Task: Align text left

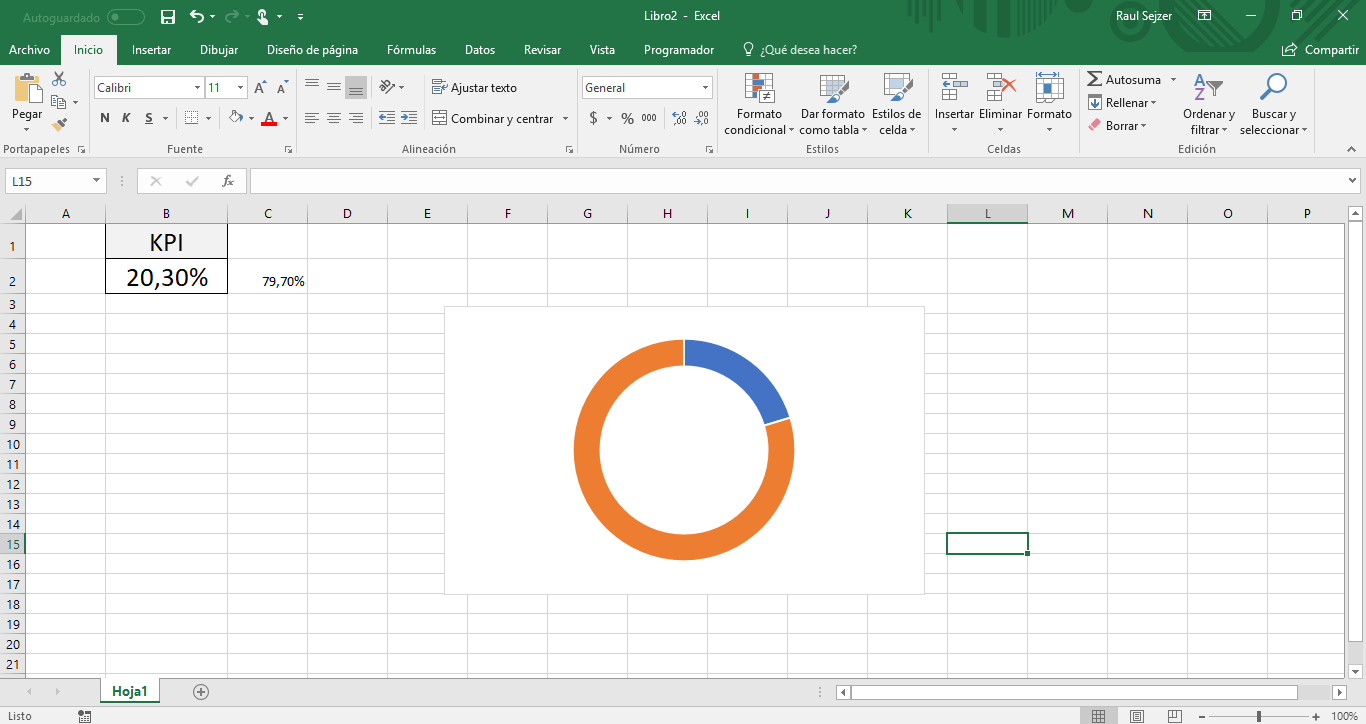Action: point(312,118)
